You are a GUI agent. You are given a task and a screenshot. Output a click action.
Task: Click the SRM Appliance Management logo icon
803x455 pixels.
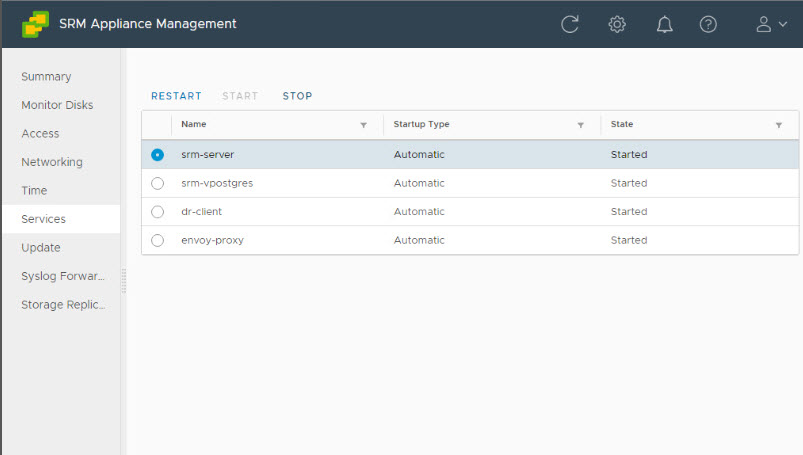(x=36, y=24)
